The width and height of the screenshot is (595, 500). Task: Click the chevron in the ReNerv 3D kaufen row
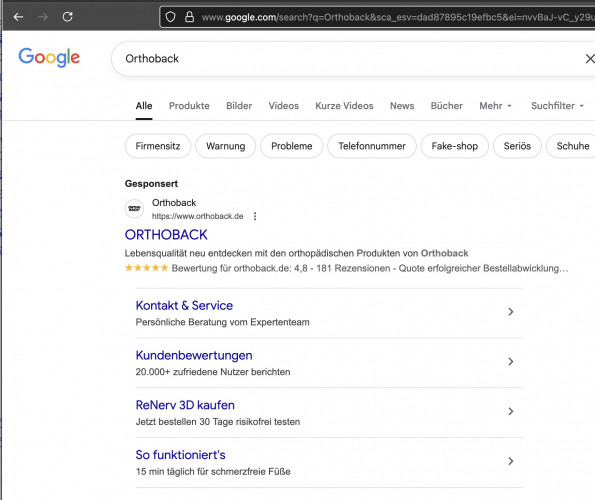pyautogui.click(x=511, y=411)
